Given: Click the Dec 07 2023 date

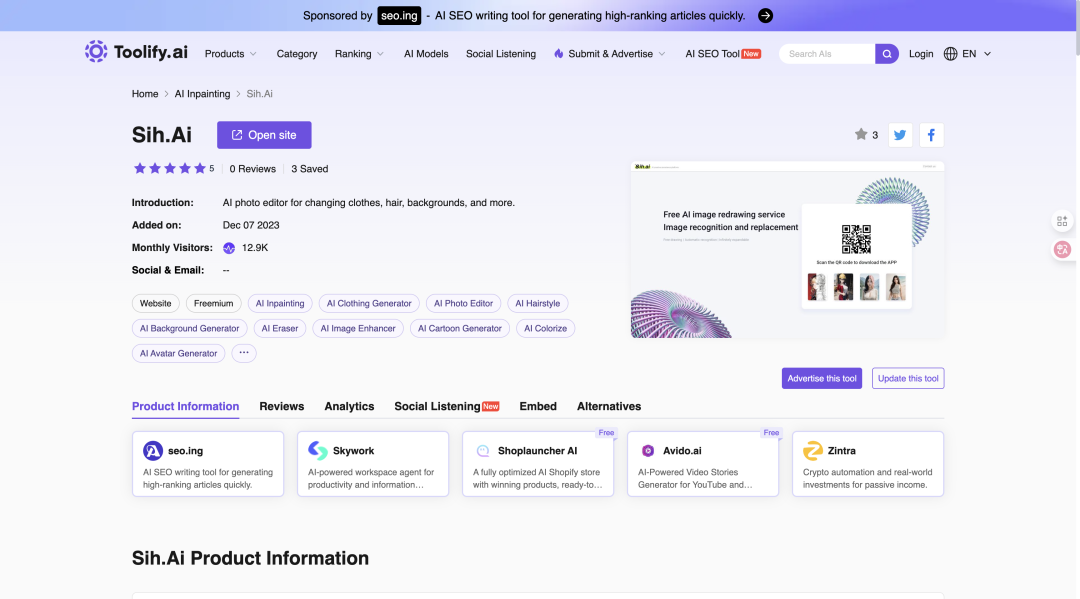Looking at the screenshot, I should point(251,225).
